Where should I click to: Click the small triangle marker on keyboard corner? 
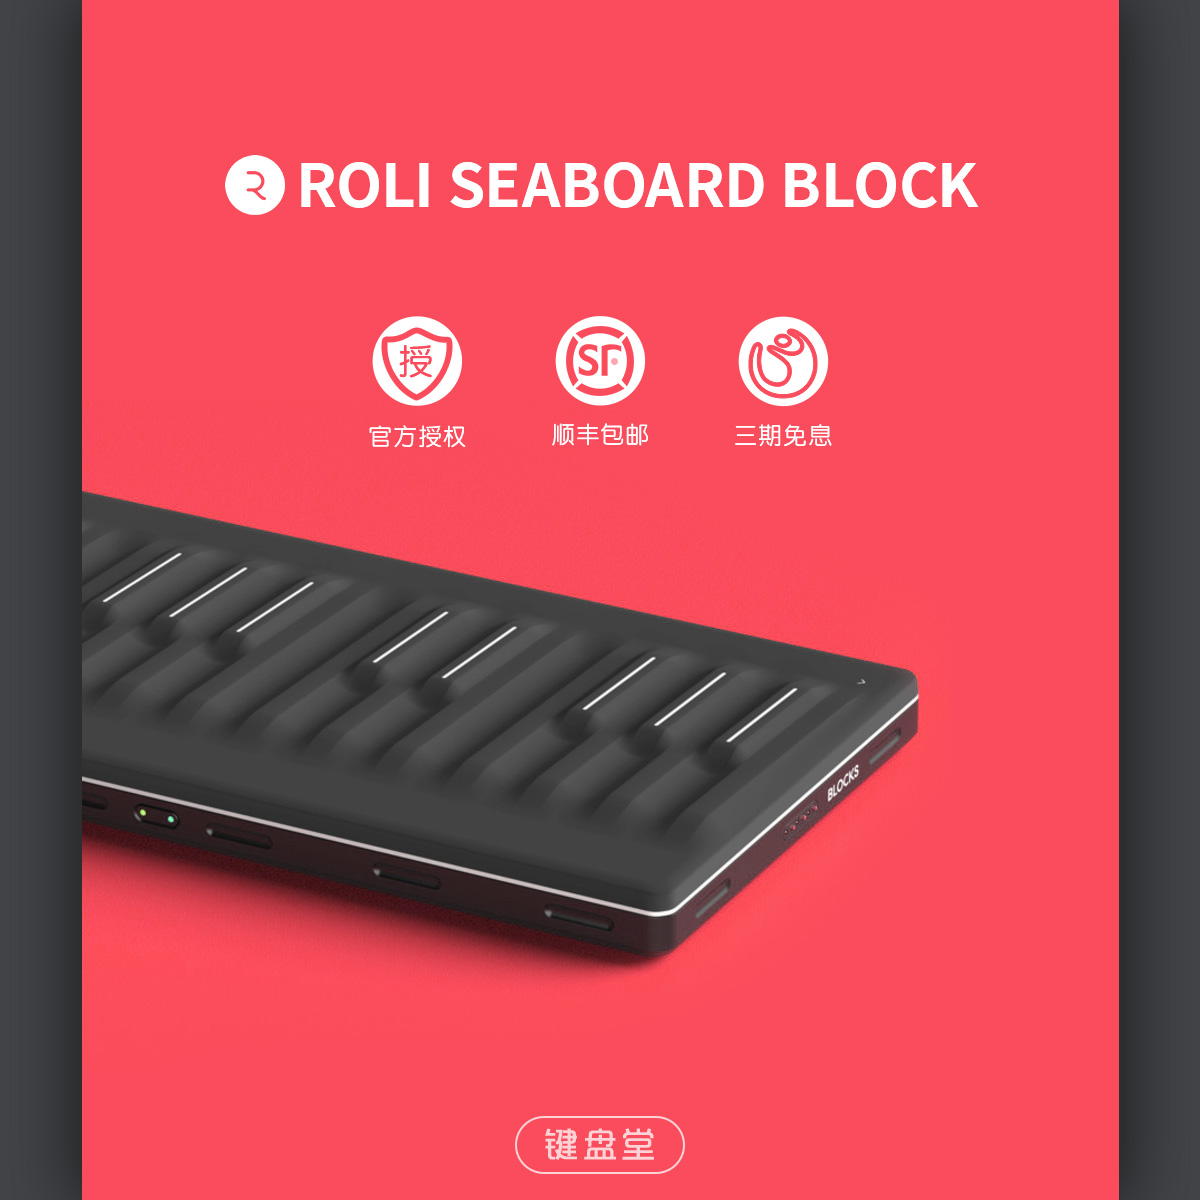(862, 682)
